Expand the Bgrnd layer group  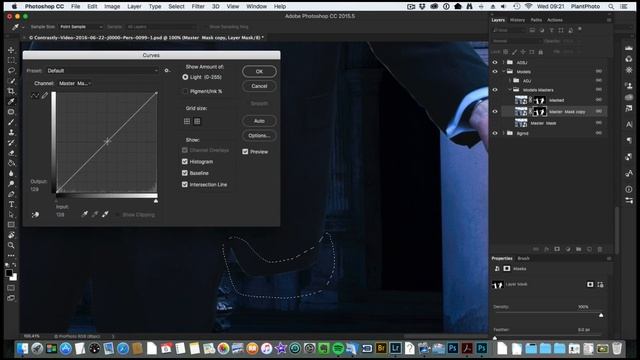tap(504, 133)
